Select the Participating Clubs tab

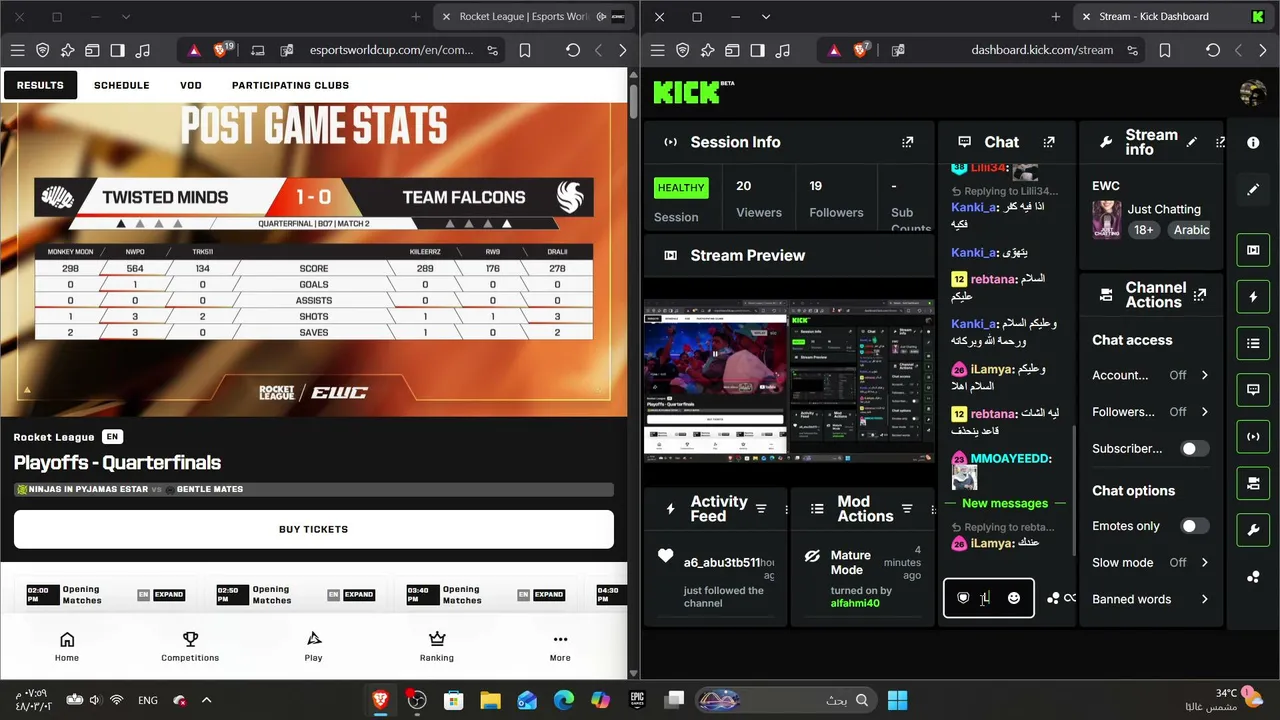(x=290, y=85)
